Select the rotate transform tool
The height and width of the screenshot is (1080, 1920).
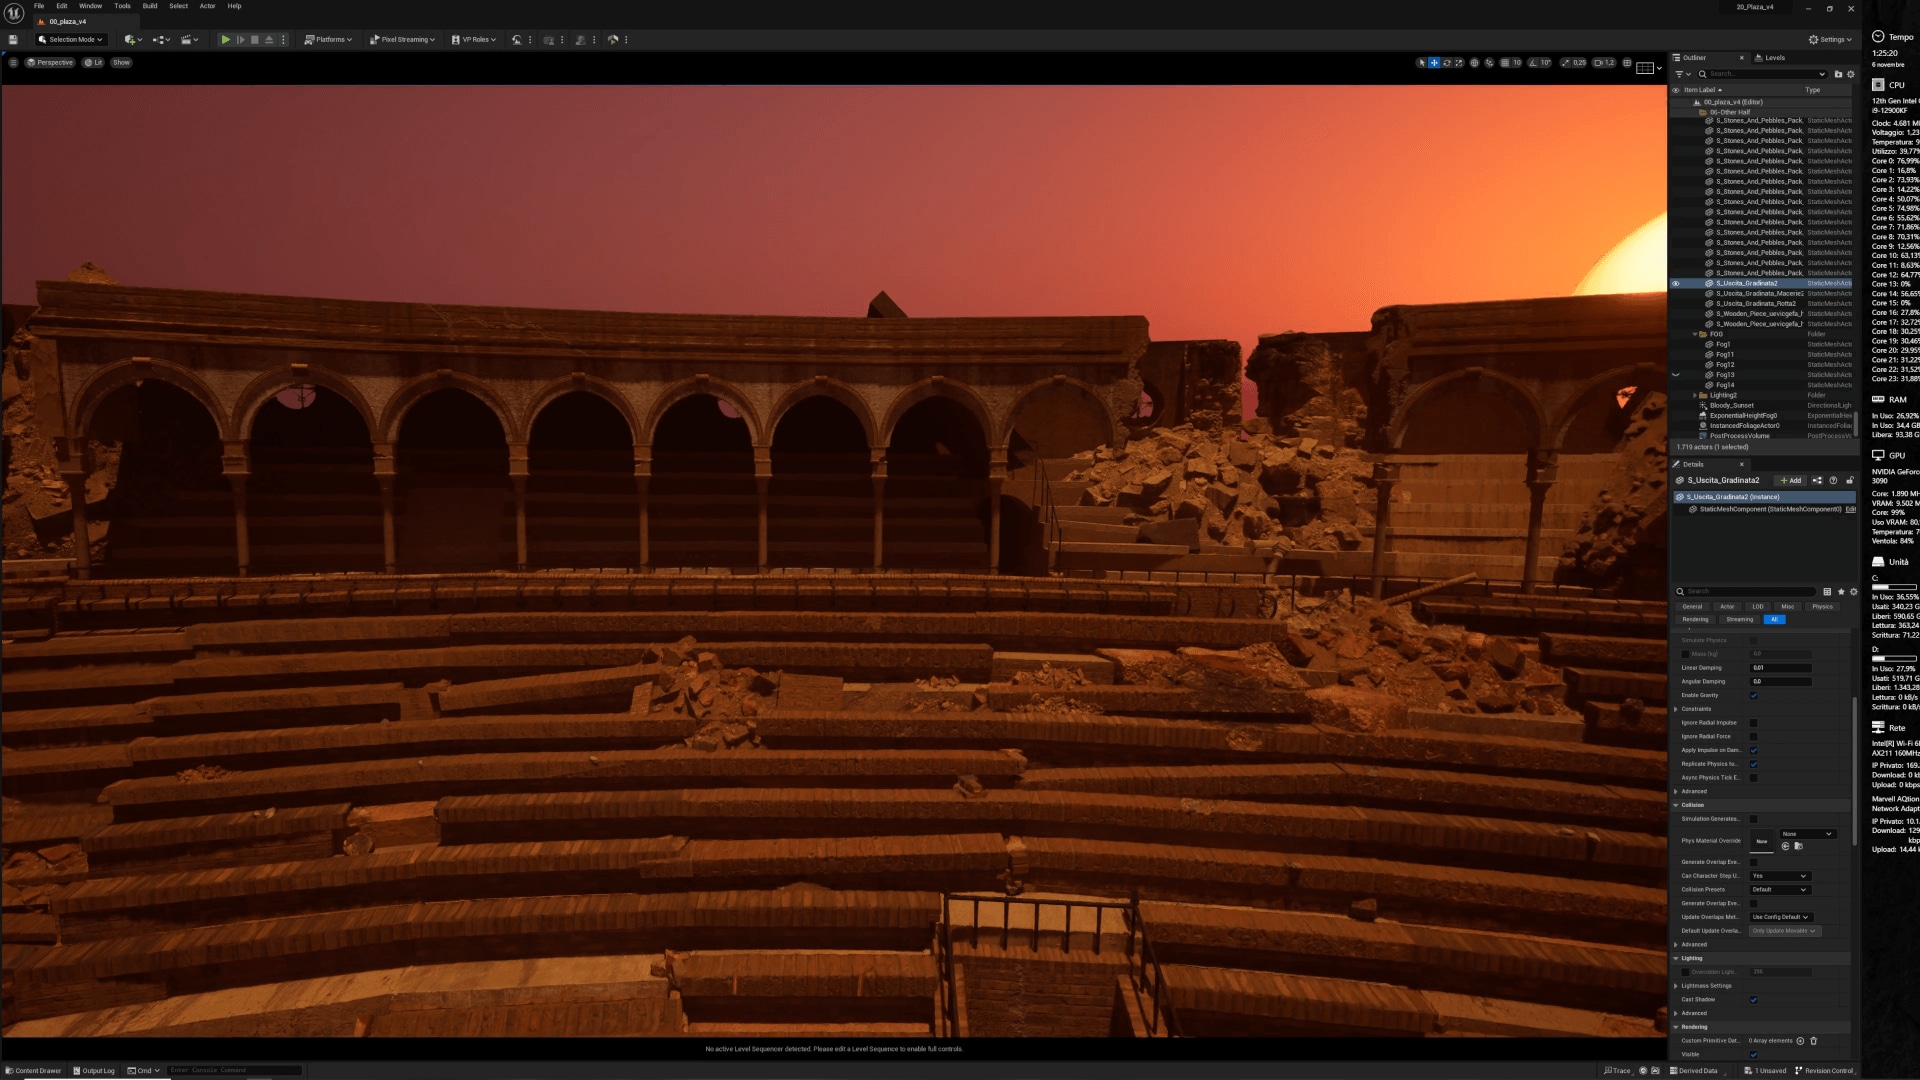tap(1446, 63)
